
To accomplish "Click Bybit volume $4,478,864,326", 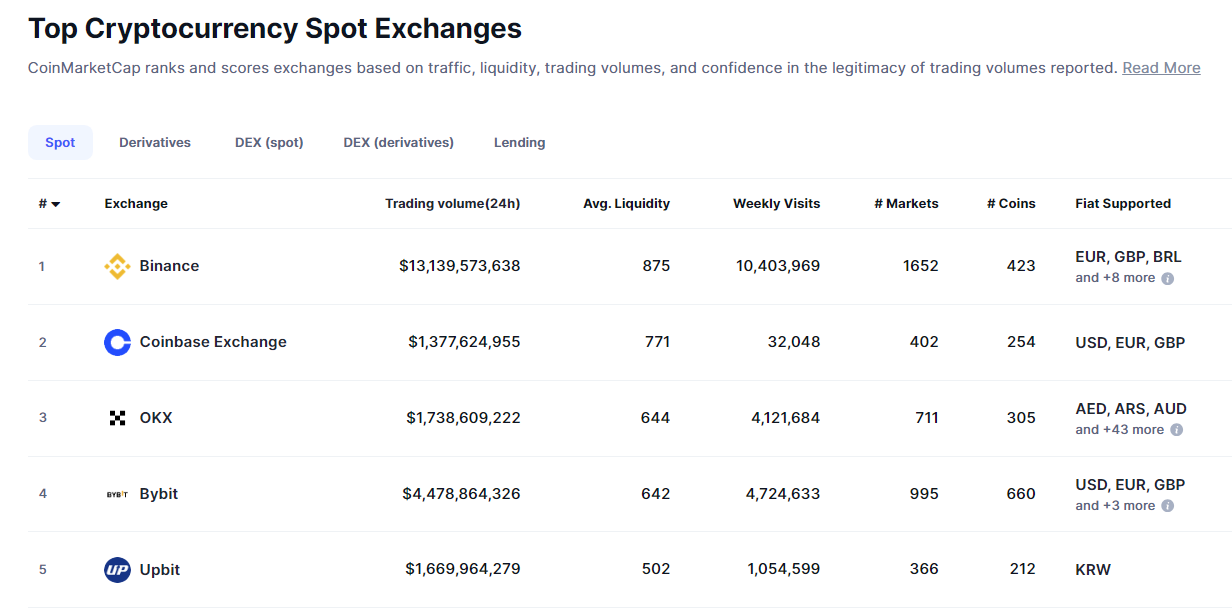I will 462,494.
